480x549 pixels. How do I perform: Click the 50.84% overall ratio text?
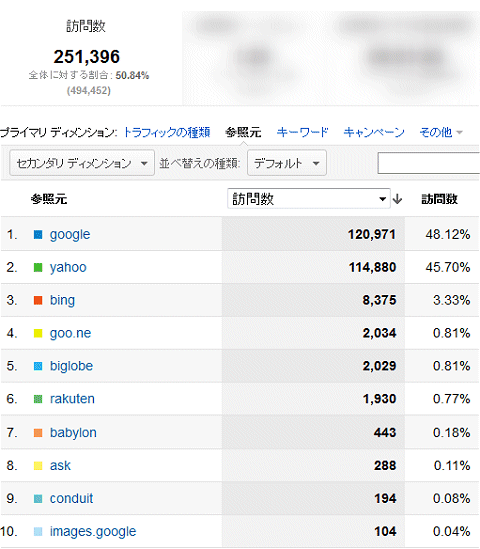pos(132,75)
